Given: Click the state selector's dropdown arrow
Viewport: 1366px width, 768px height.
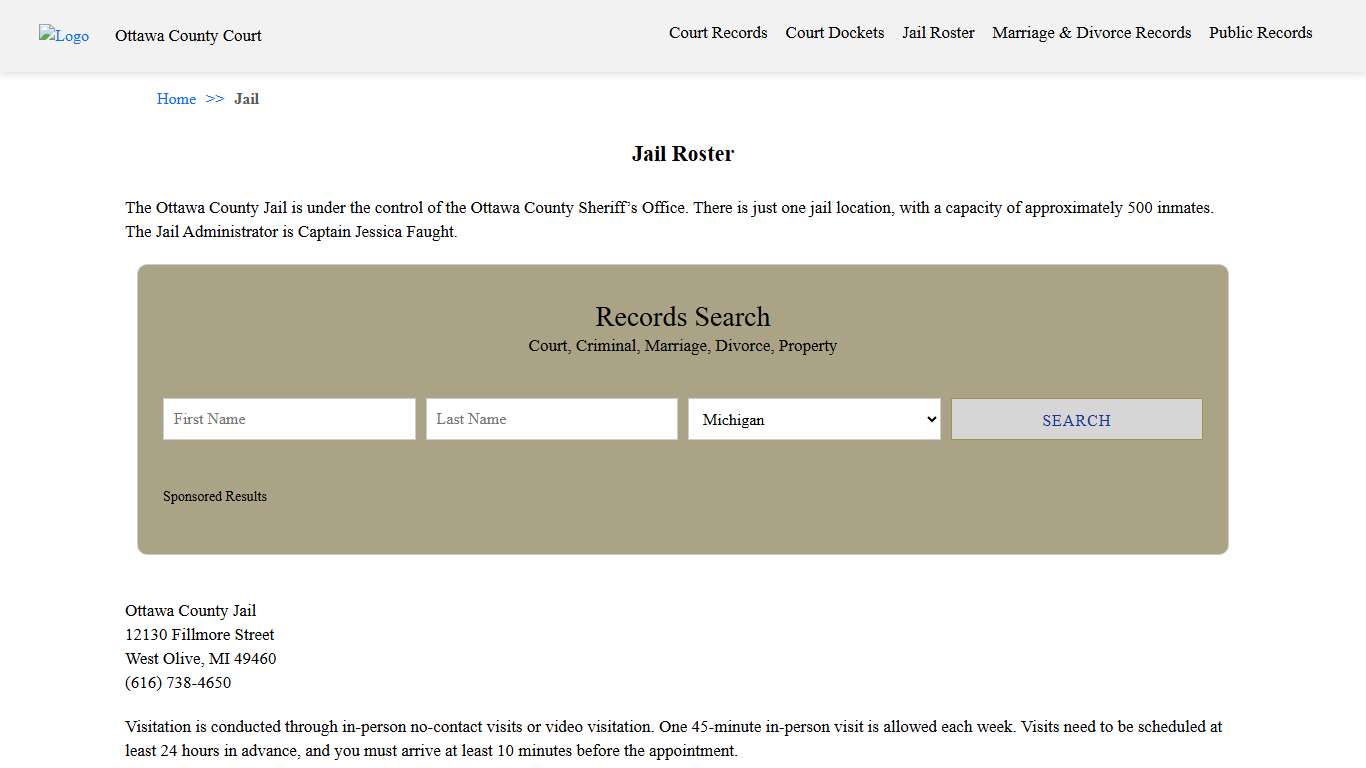Looking at the screenshot, I should (x=928, y=419).
